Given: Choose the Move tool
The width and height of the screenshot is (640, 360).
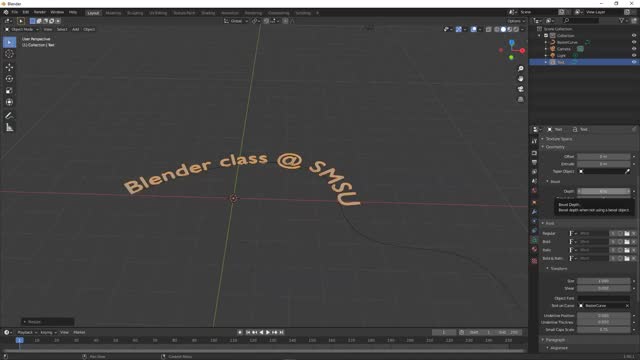Looking at the screenshot, I should 9,67.
